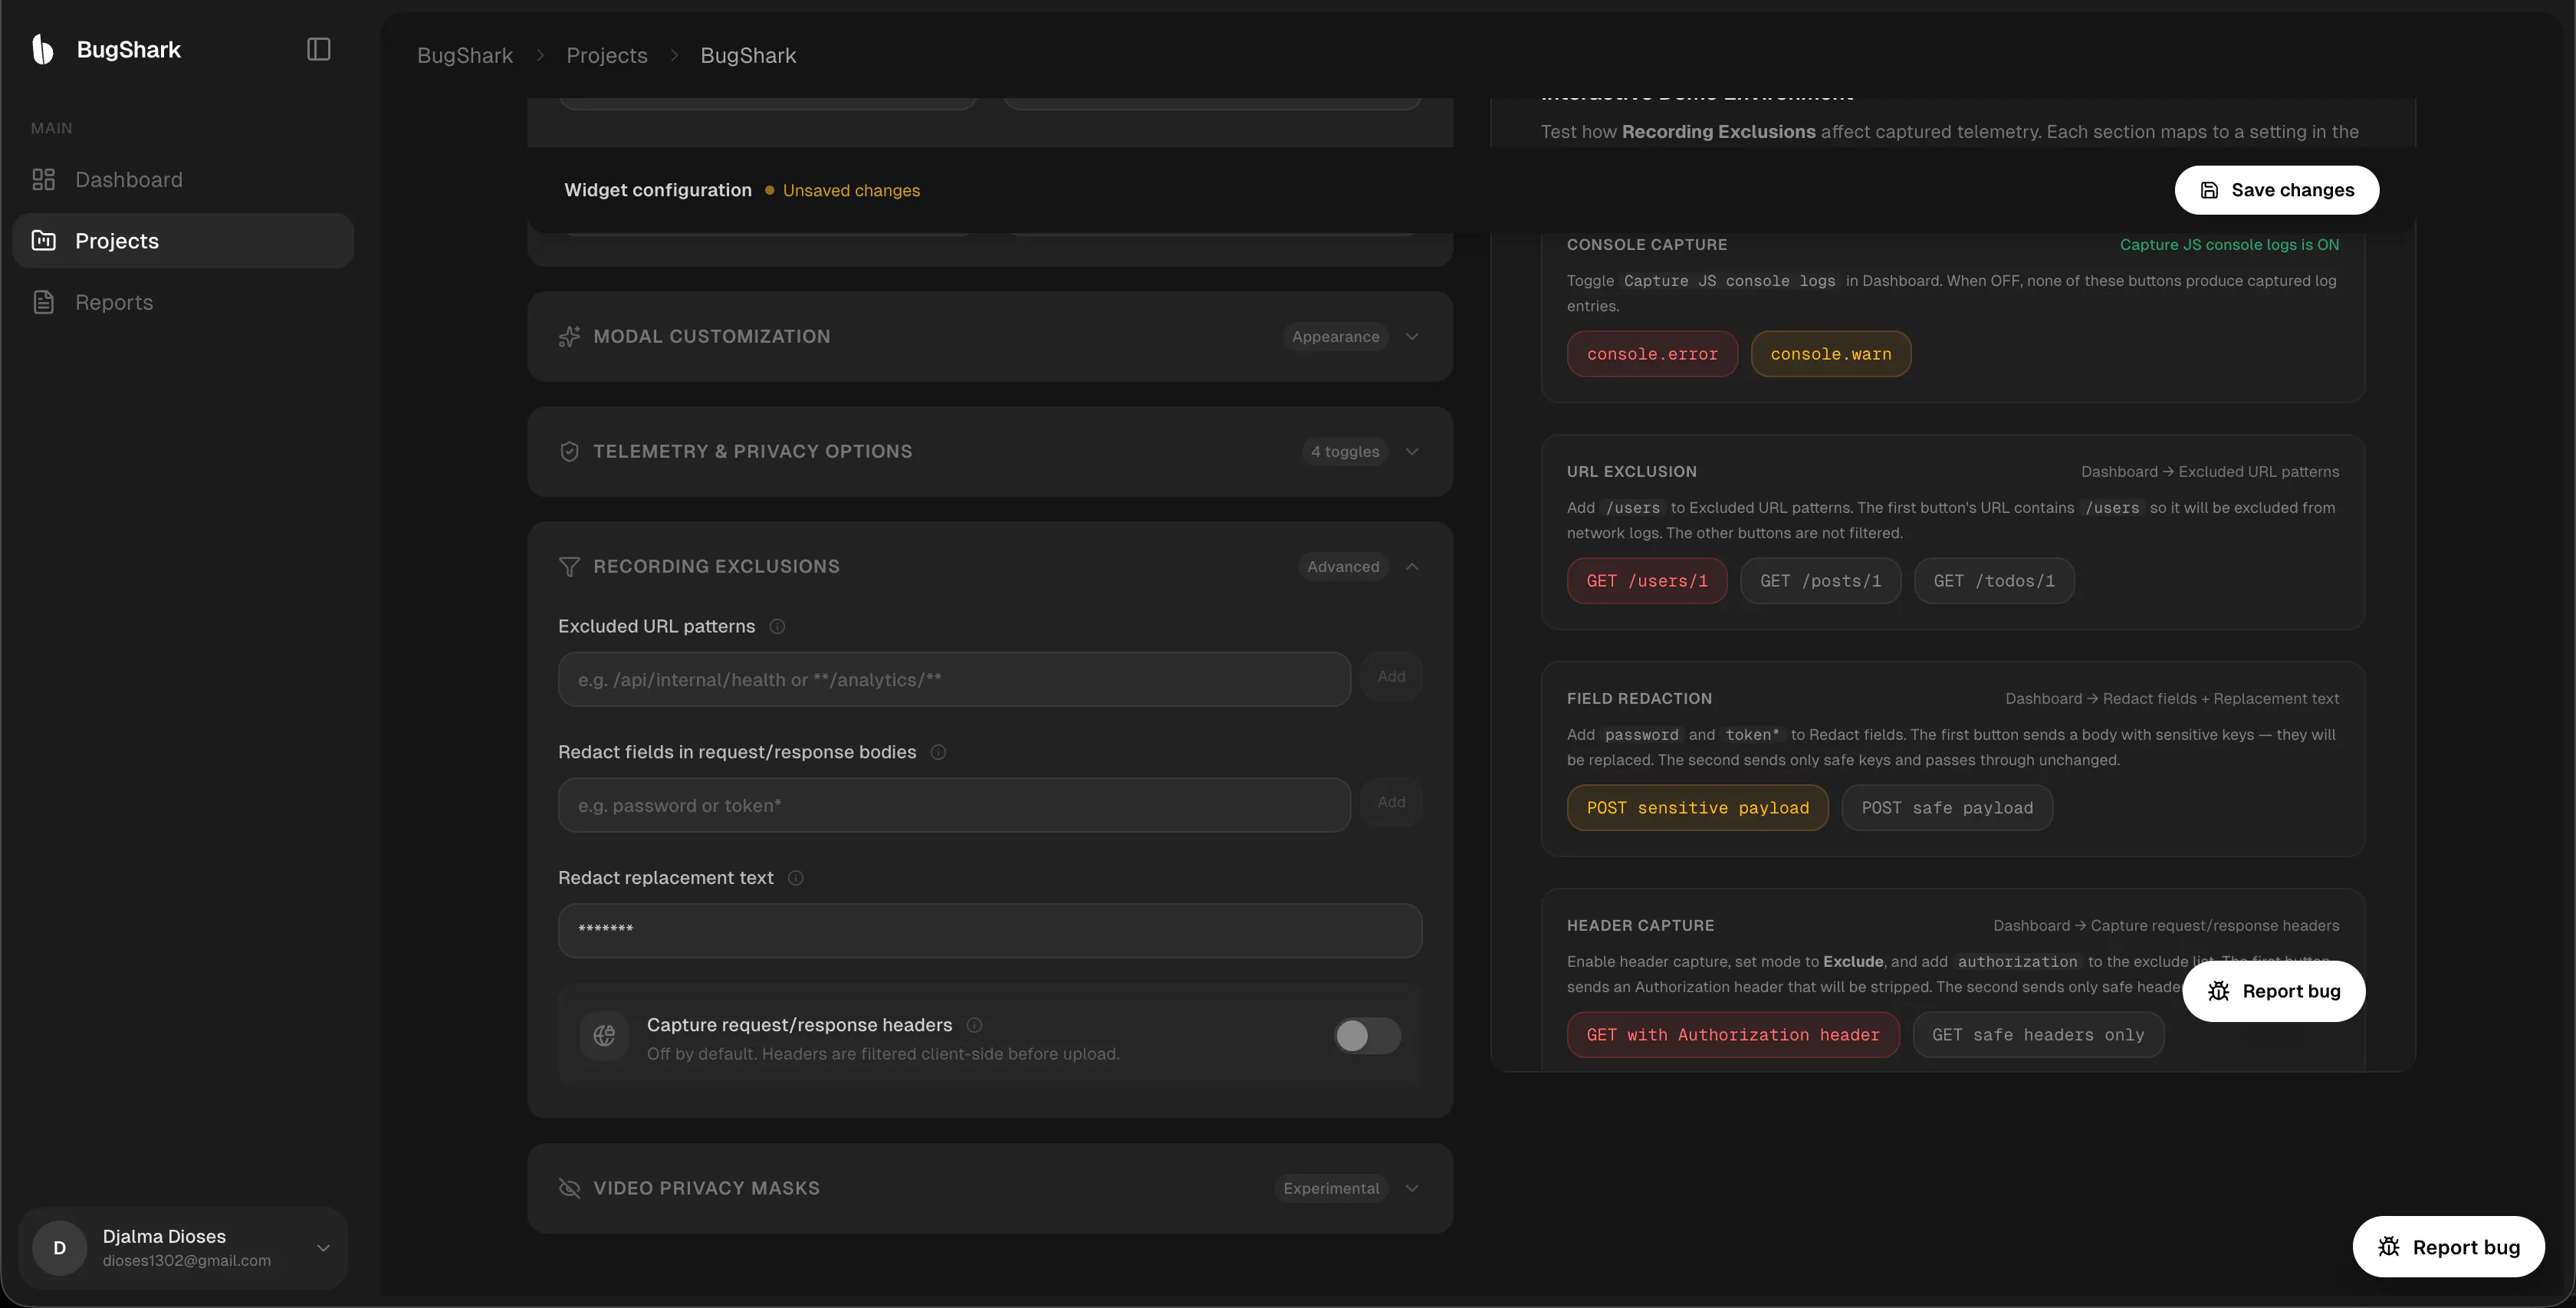The height and width of the screenshot is (1308, 2576).
Task: Click info icon next to Capture request/response headers
Action: click(974, 1025)
